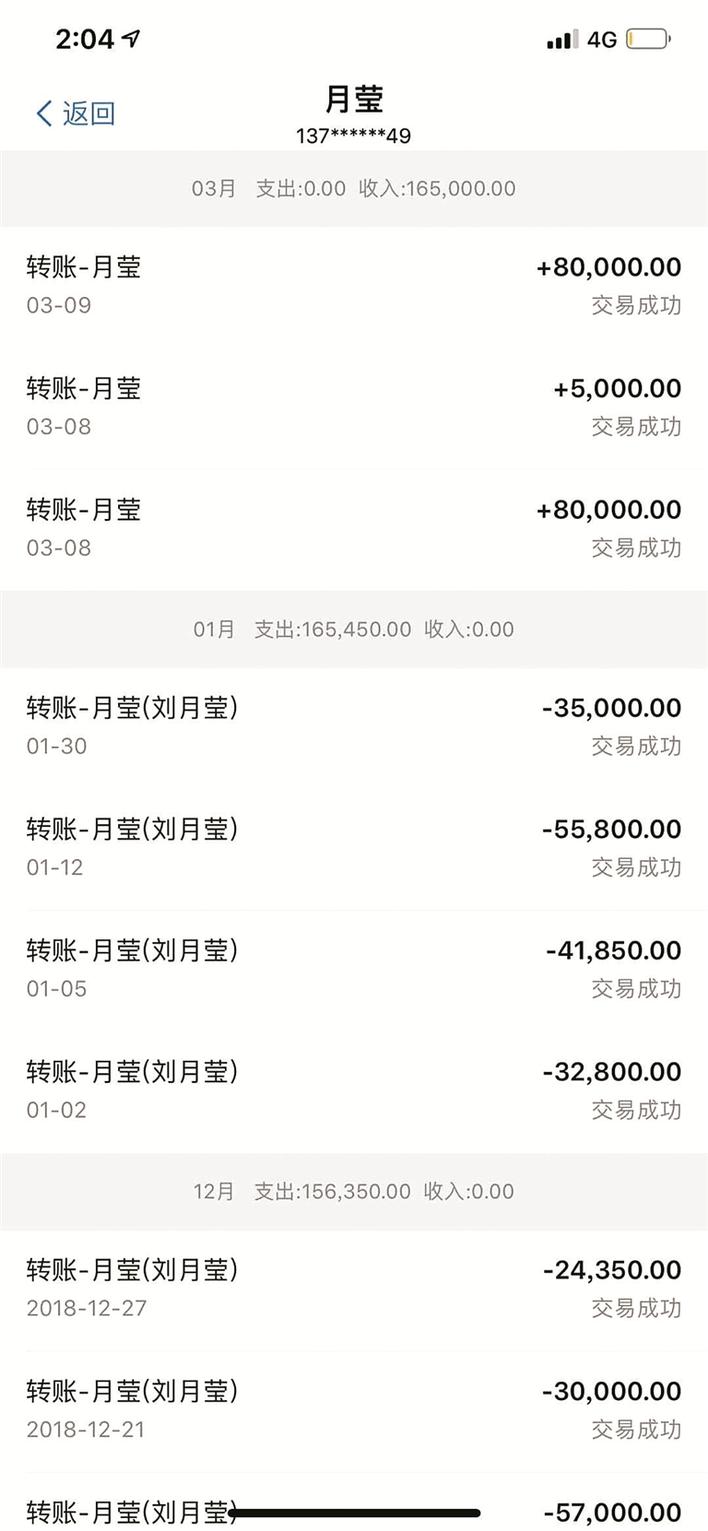Tap the 01月 monthly summary header
Image resolution: width=708 pixels, height=1531 pixels.
(354, 629)
